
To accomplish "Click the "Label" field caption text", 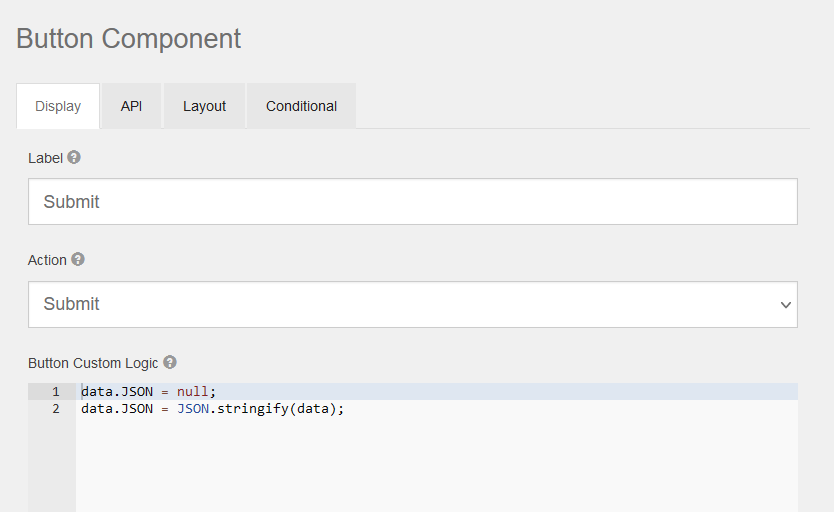I will (x=45, y=158).
